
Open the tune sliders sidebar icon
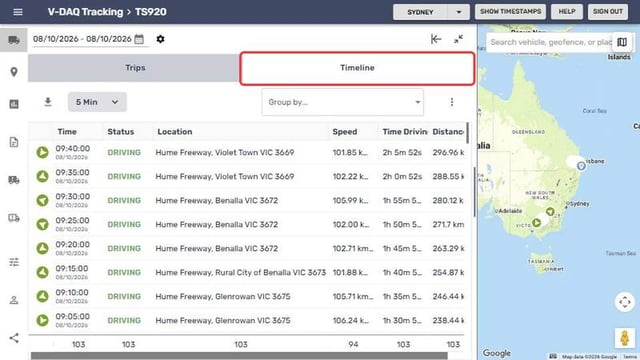coord(14,262)
